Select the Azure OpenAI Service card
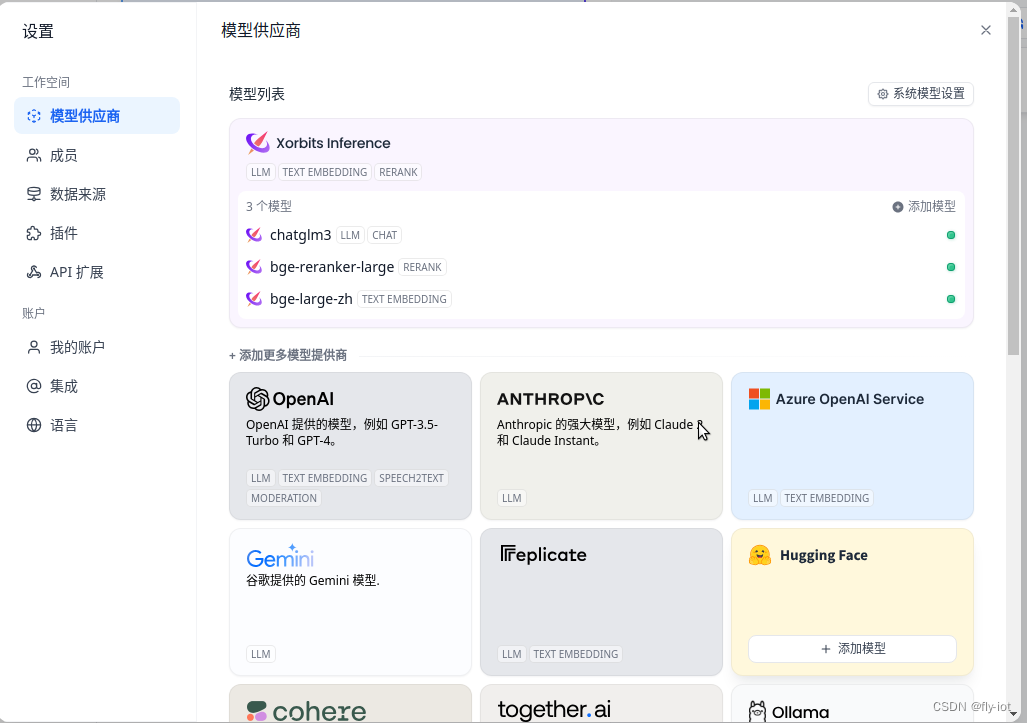This screenshot has height=723, width=1027. (852, 446)
